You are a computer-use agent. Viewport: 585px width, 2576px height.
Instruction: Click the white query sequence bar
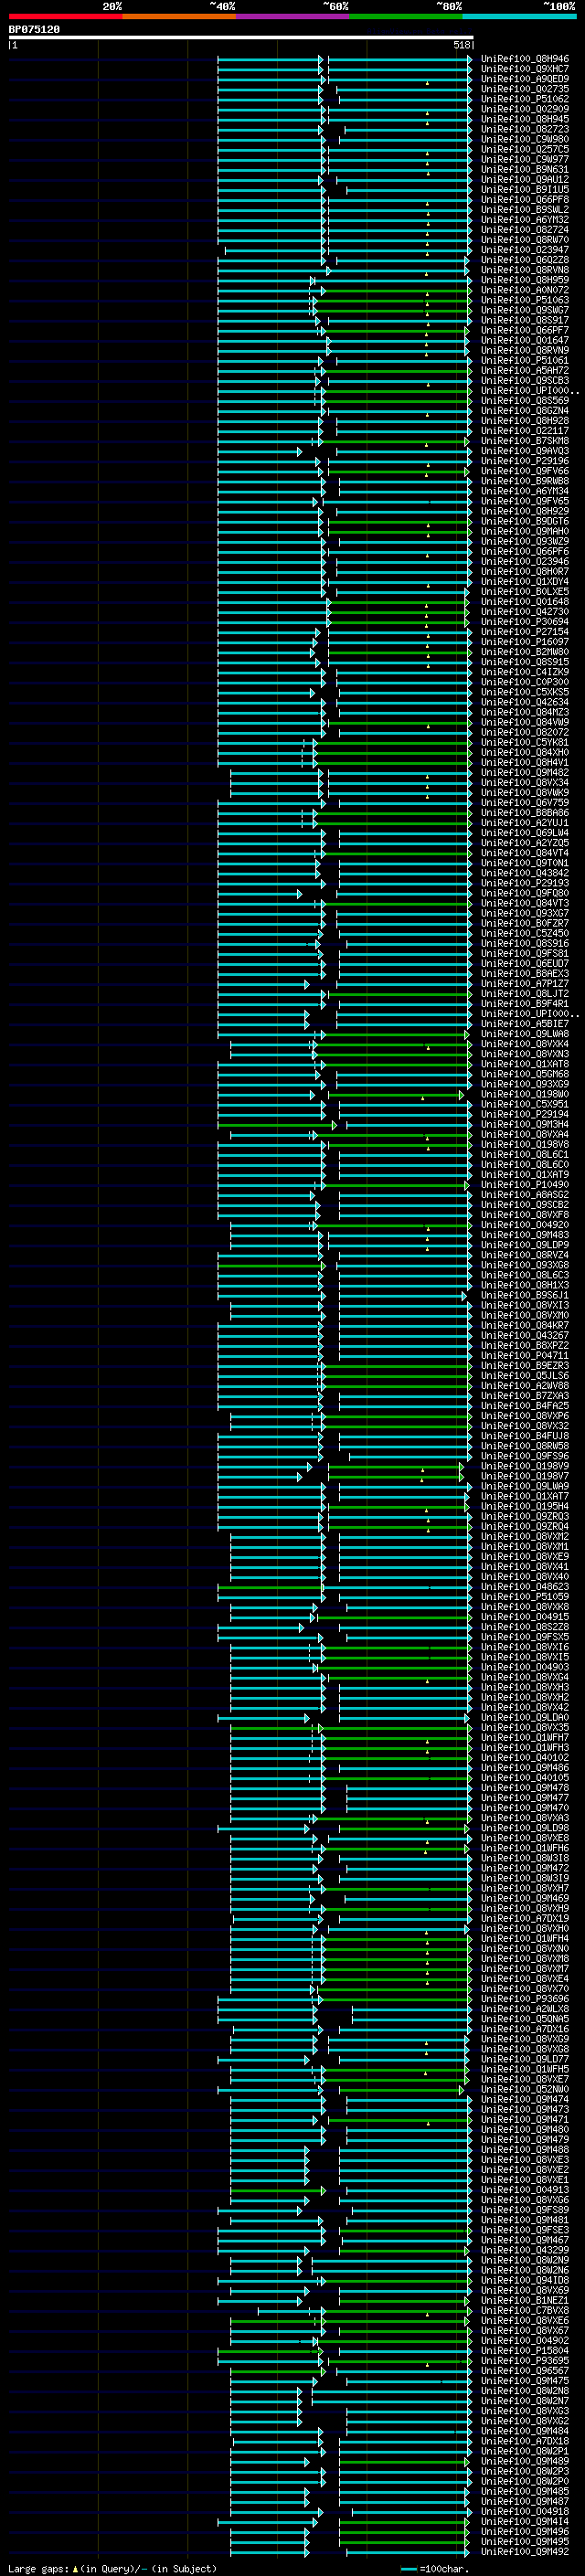coord(241,37)
